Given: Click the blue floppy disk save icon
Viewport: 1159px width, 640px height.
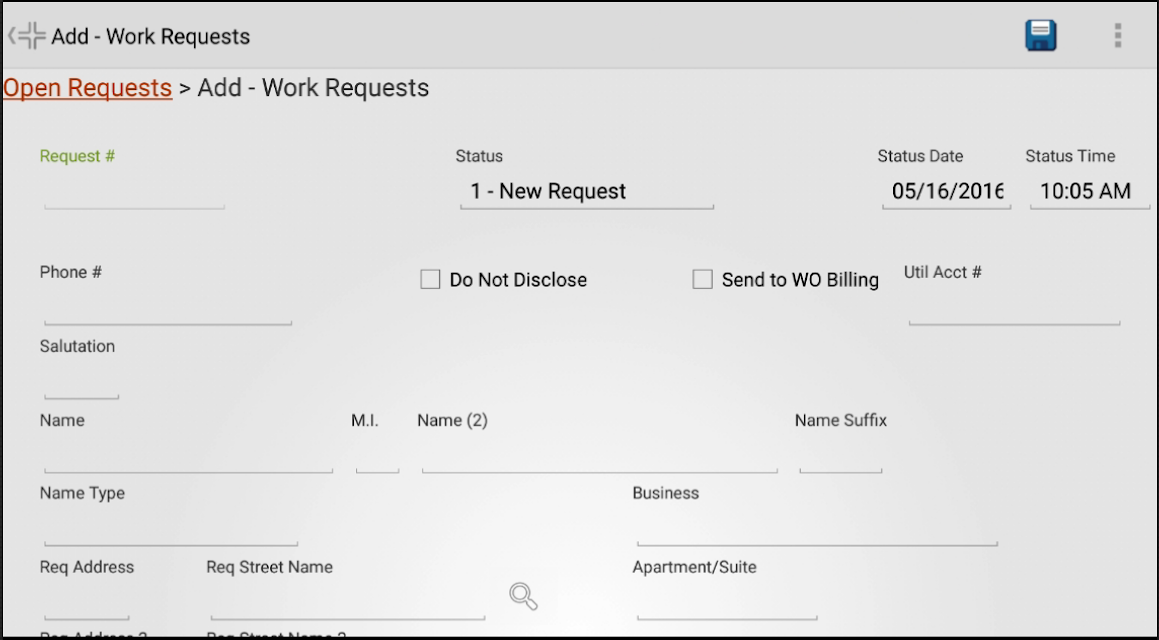Looking at the screenshot, I should point(1040,35).
